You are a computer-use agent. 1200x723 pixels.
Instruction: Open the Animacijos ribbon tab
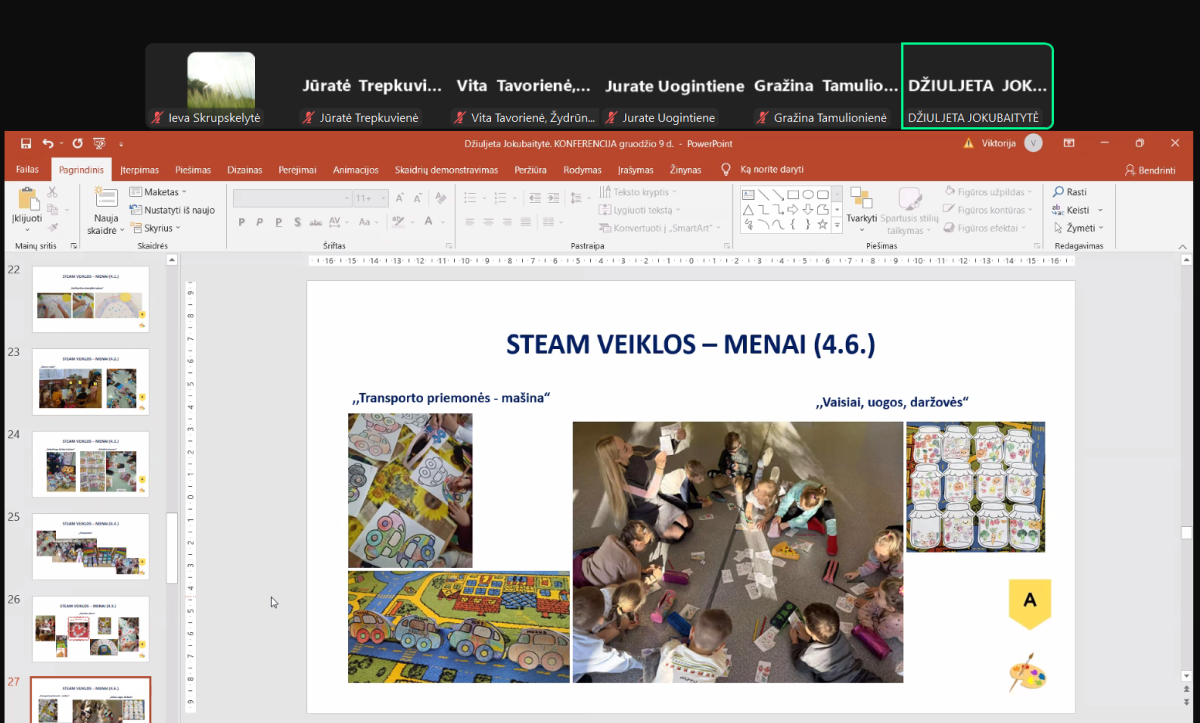point(355,170)
